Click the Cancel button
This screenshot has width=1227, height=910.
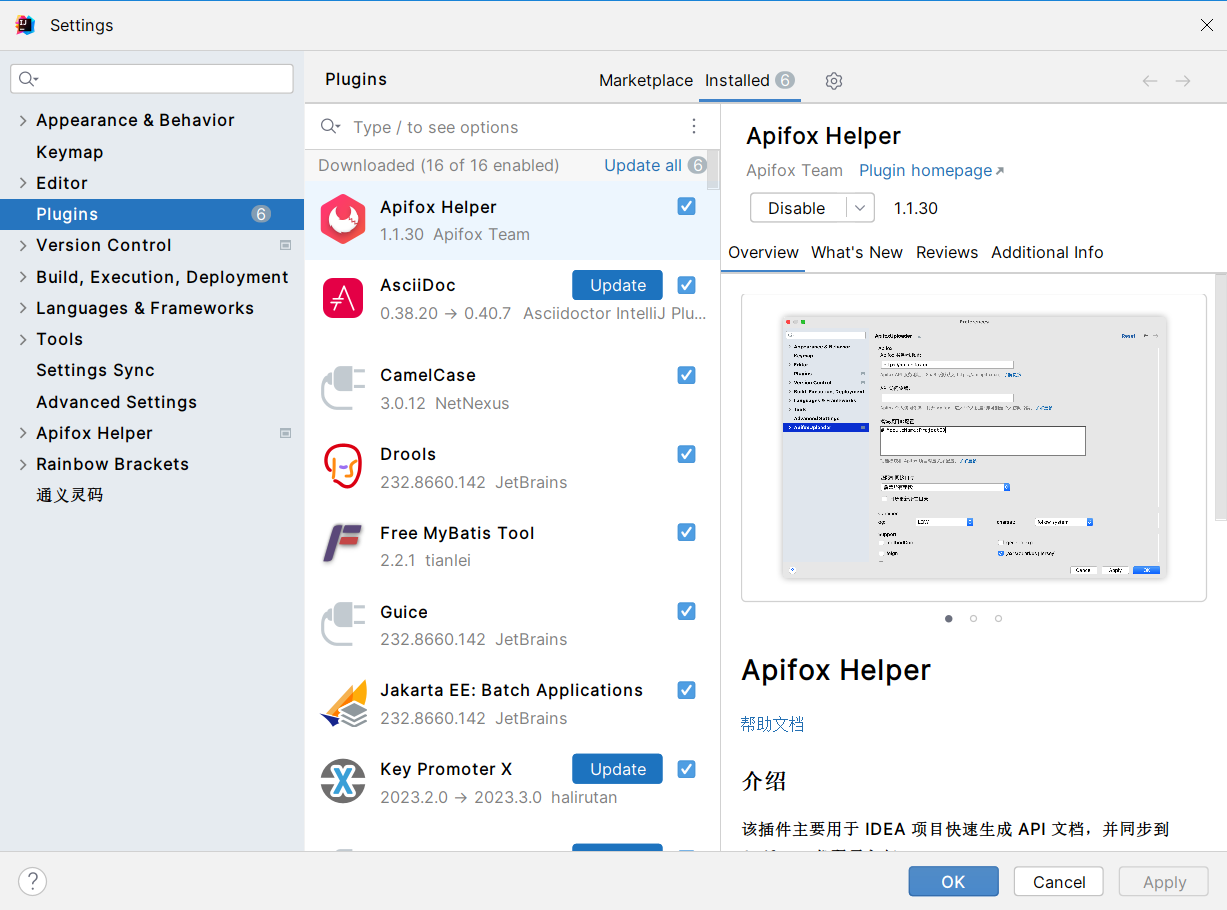click(x=1059, y=881)
